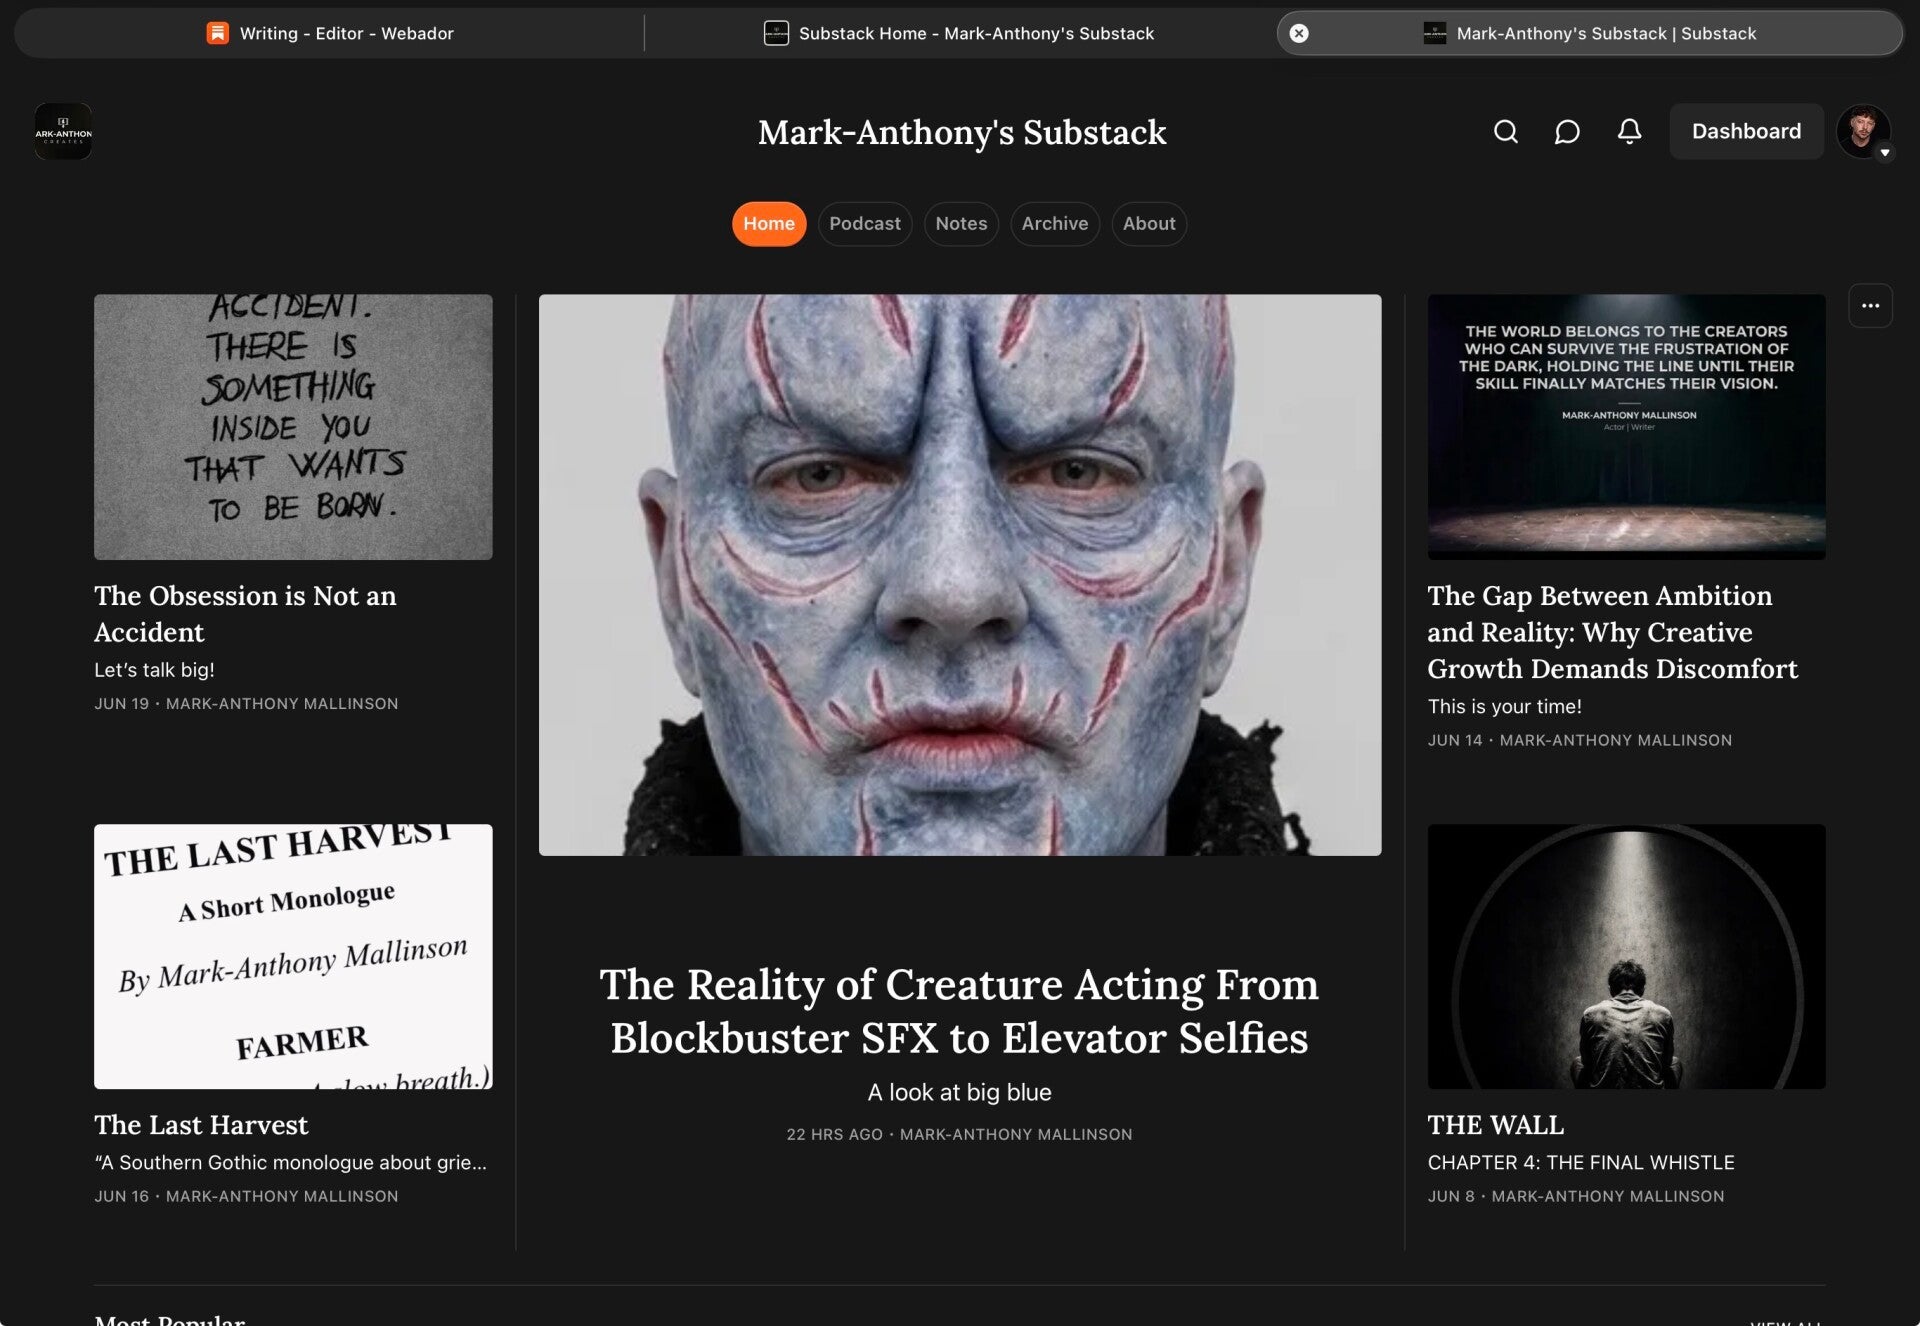The height and width of the screenshot is (1326, 1920).
Task: Open The Obsession is Not an Accident post
Action: pyautogui.click(x=245, y=614)
